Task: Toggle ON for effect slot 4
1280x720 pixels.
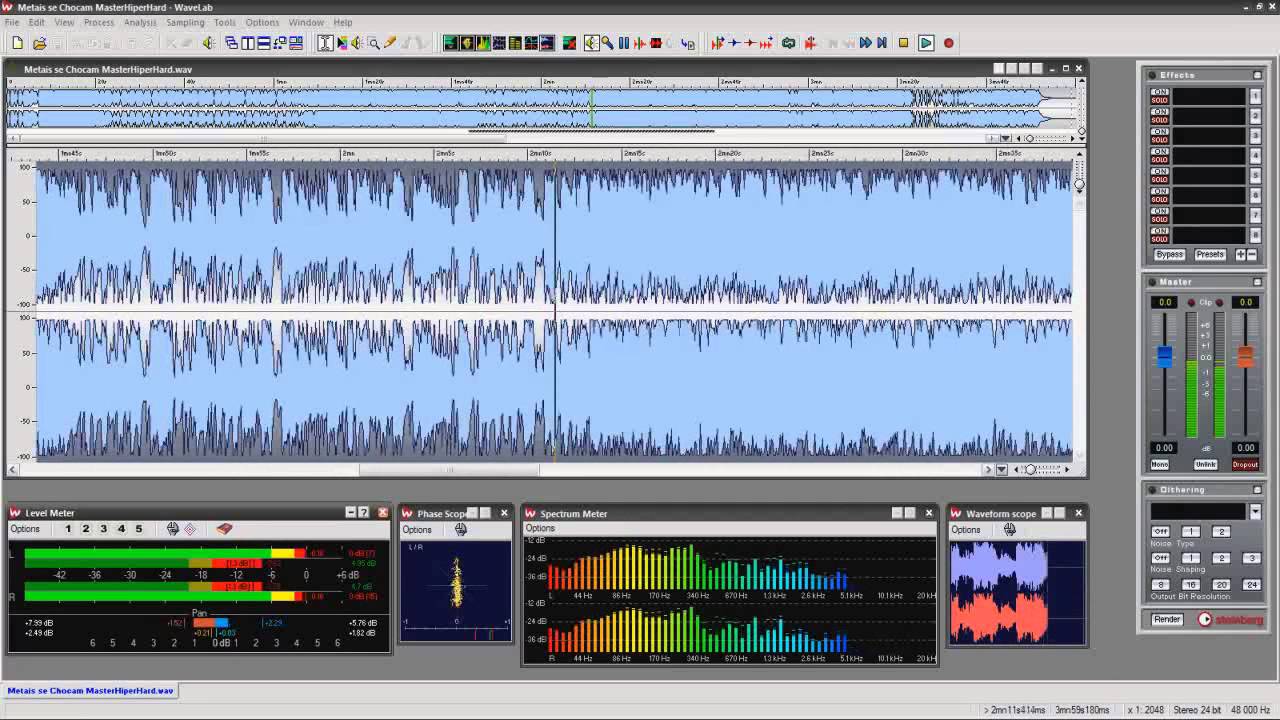Action: click(x=1160, y=152)
